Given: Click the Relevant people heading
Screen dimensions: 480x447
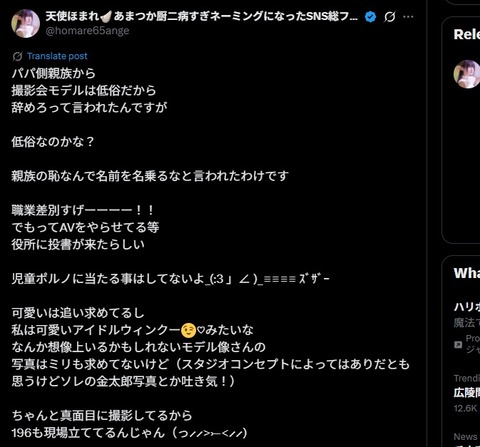Looking at the screenshot, I should (467, 34).
